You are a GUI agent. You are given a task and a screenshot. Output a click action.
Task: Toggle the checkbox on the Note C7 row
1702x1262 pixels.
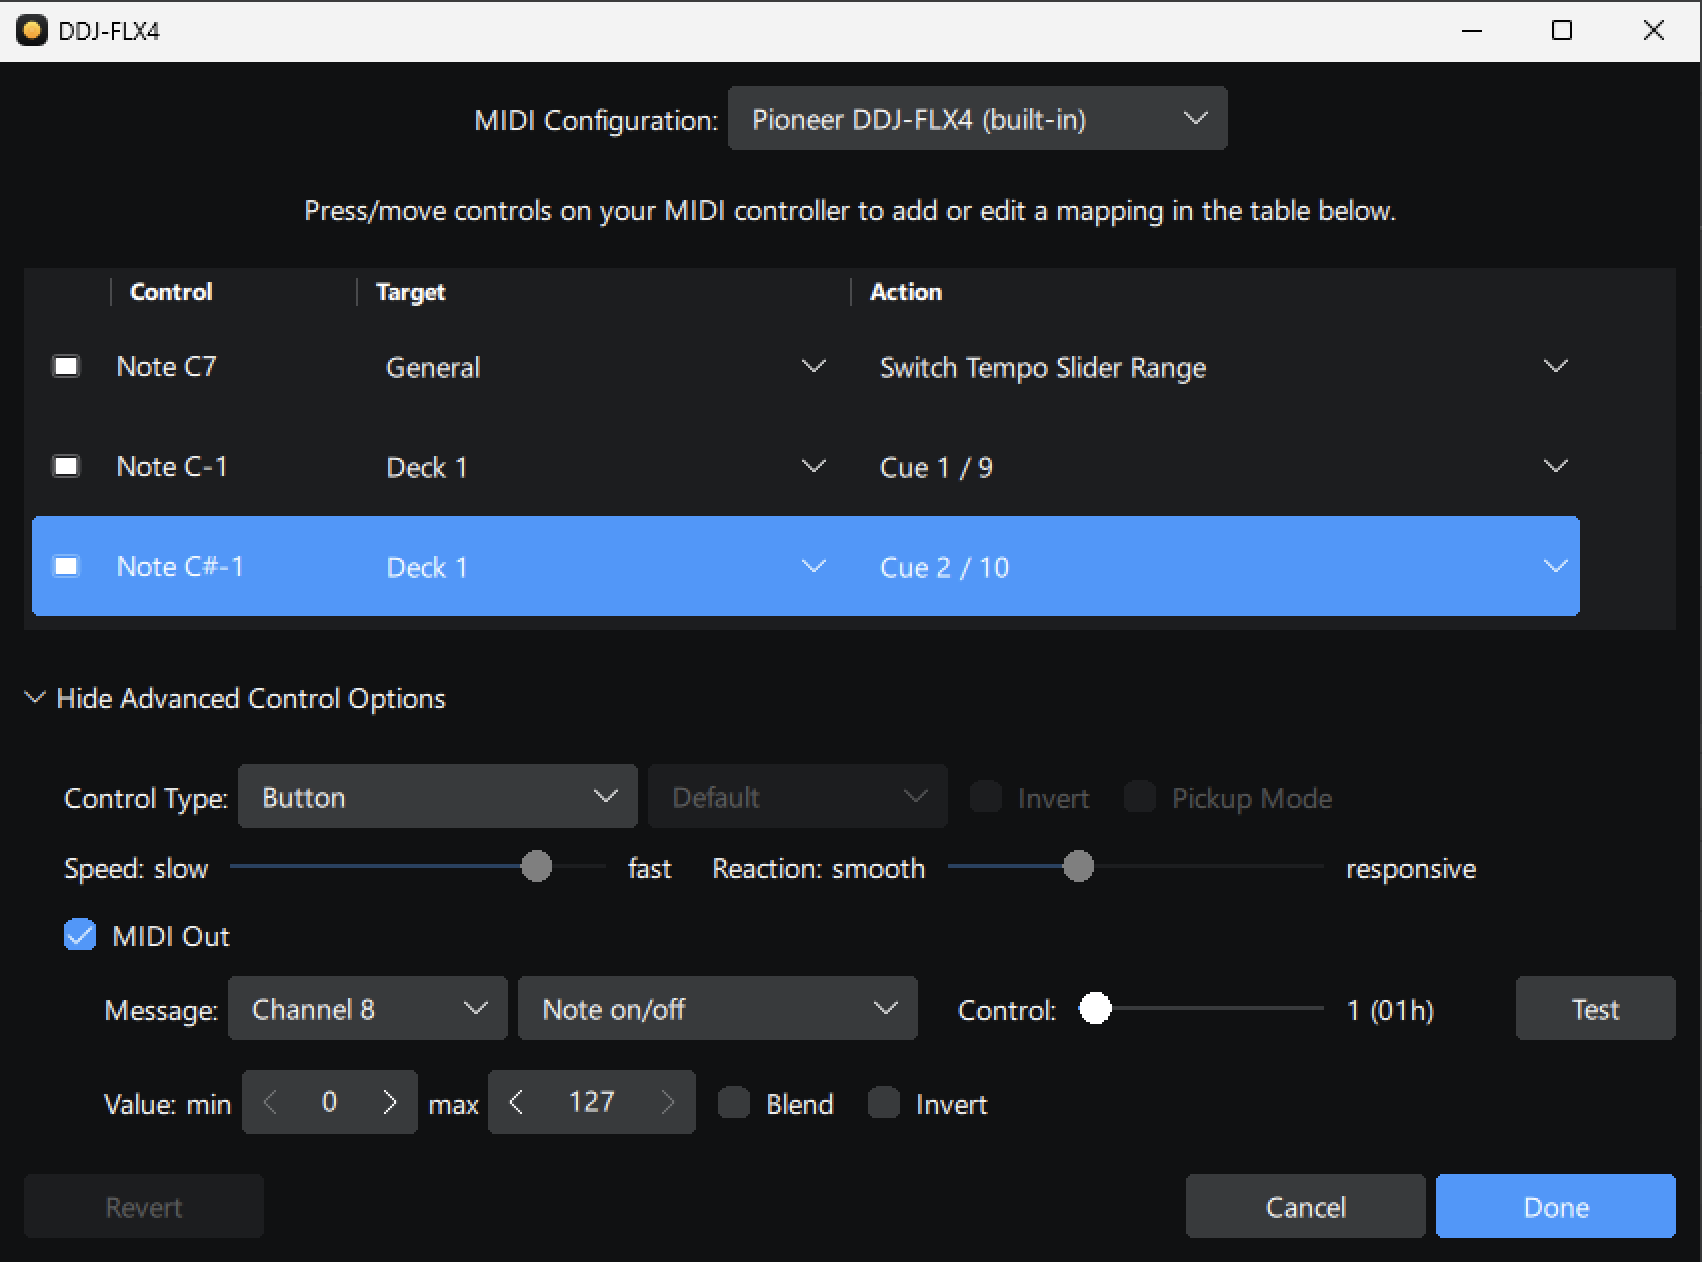(66, 366)
